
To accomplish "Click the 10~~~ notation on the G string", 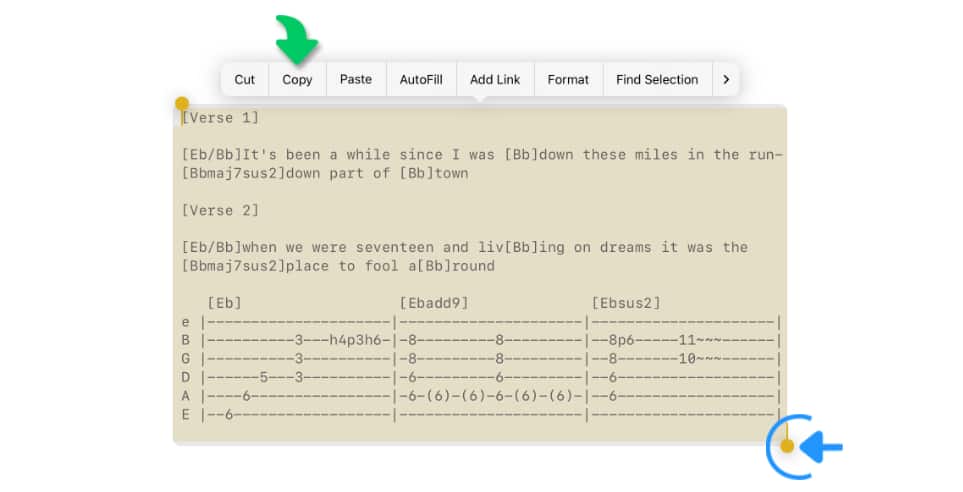I will (700, 358).
